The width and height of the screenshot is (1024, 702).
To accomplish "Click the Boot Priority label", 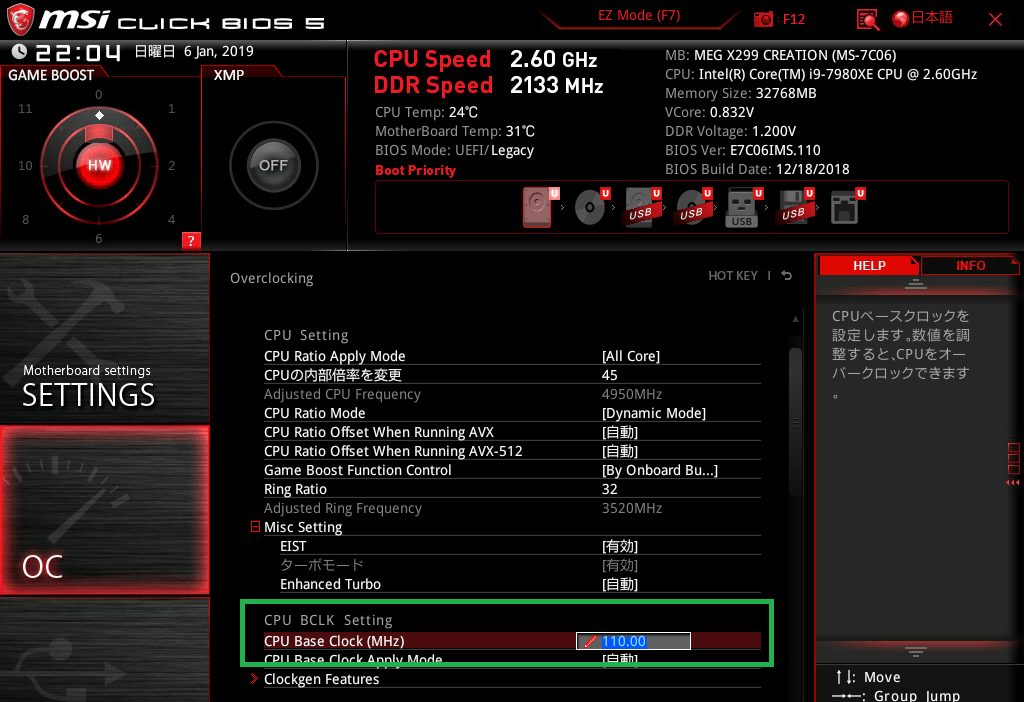I will [415, 170].
